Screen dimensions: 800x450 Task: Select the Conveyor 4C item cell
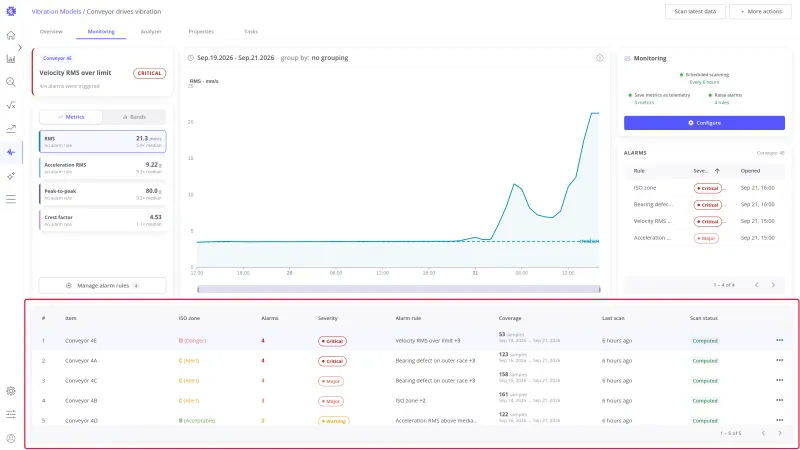(81, 380)
